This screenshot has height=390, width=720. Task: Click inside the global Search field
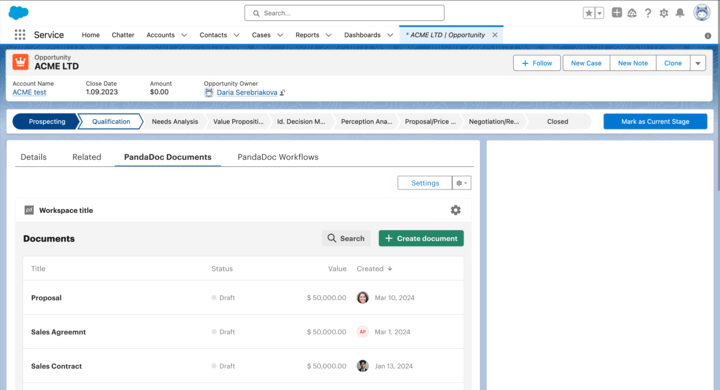[344, 13]
